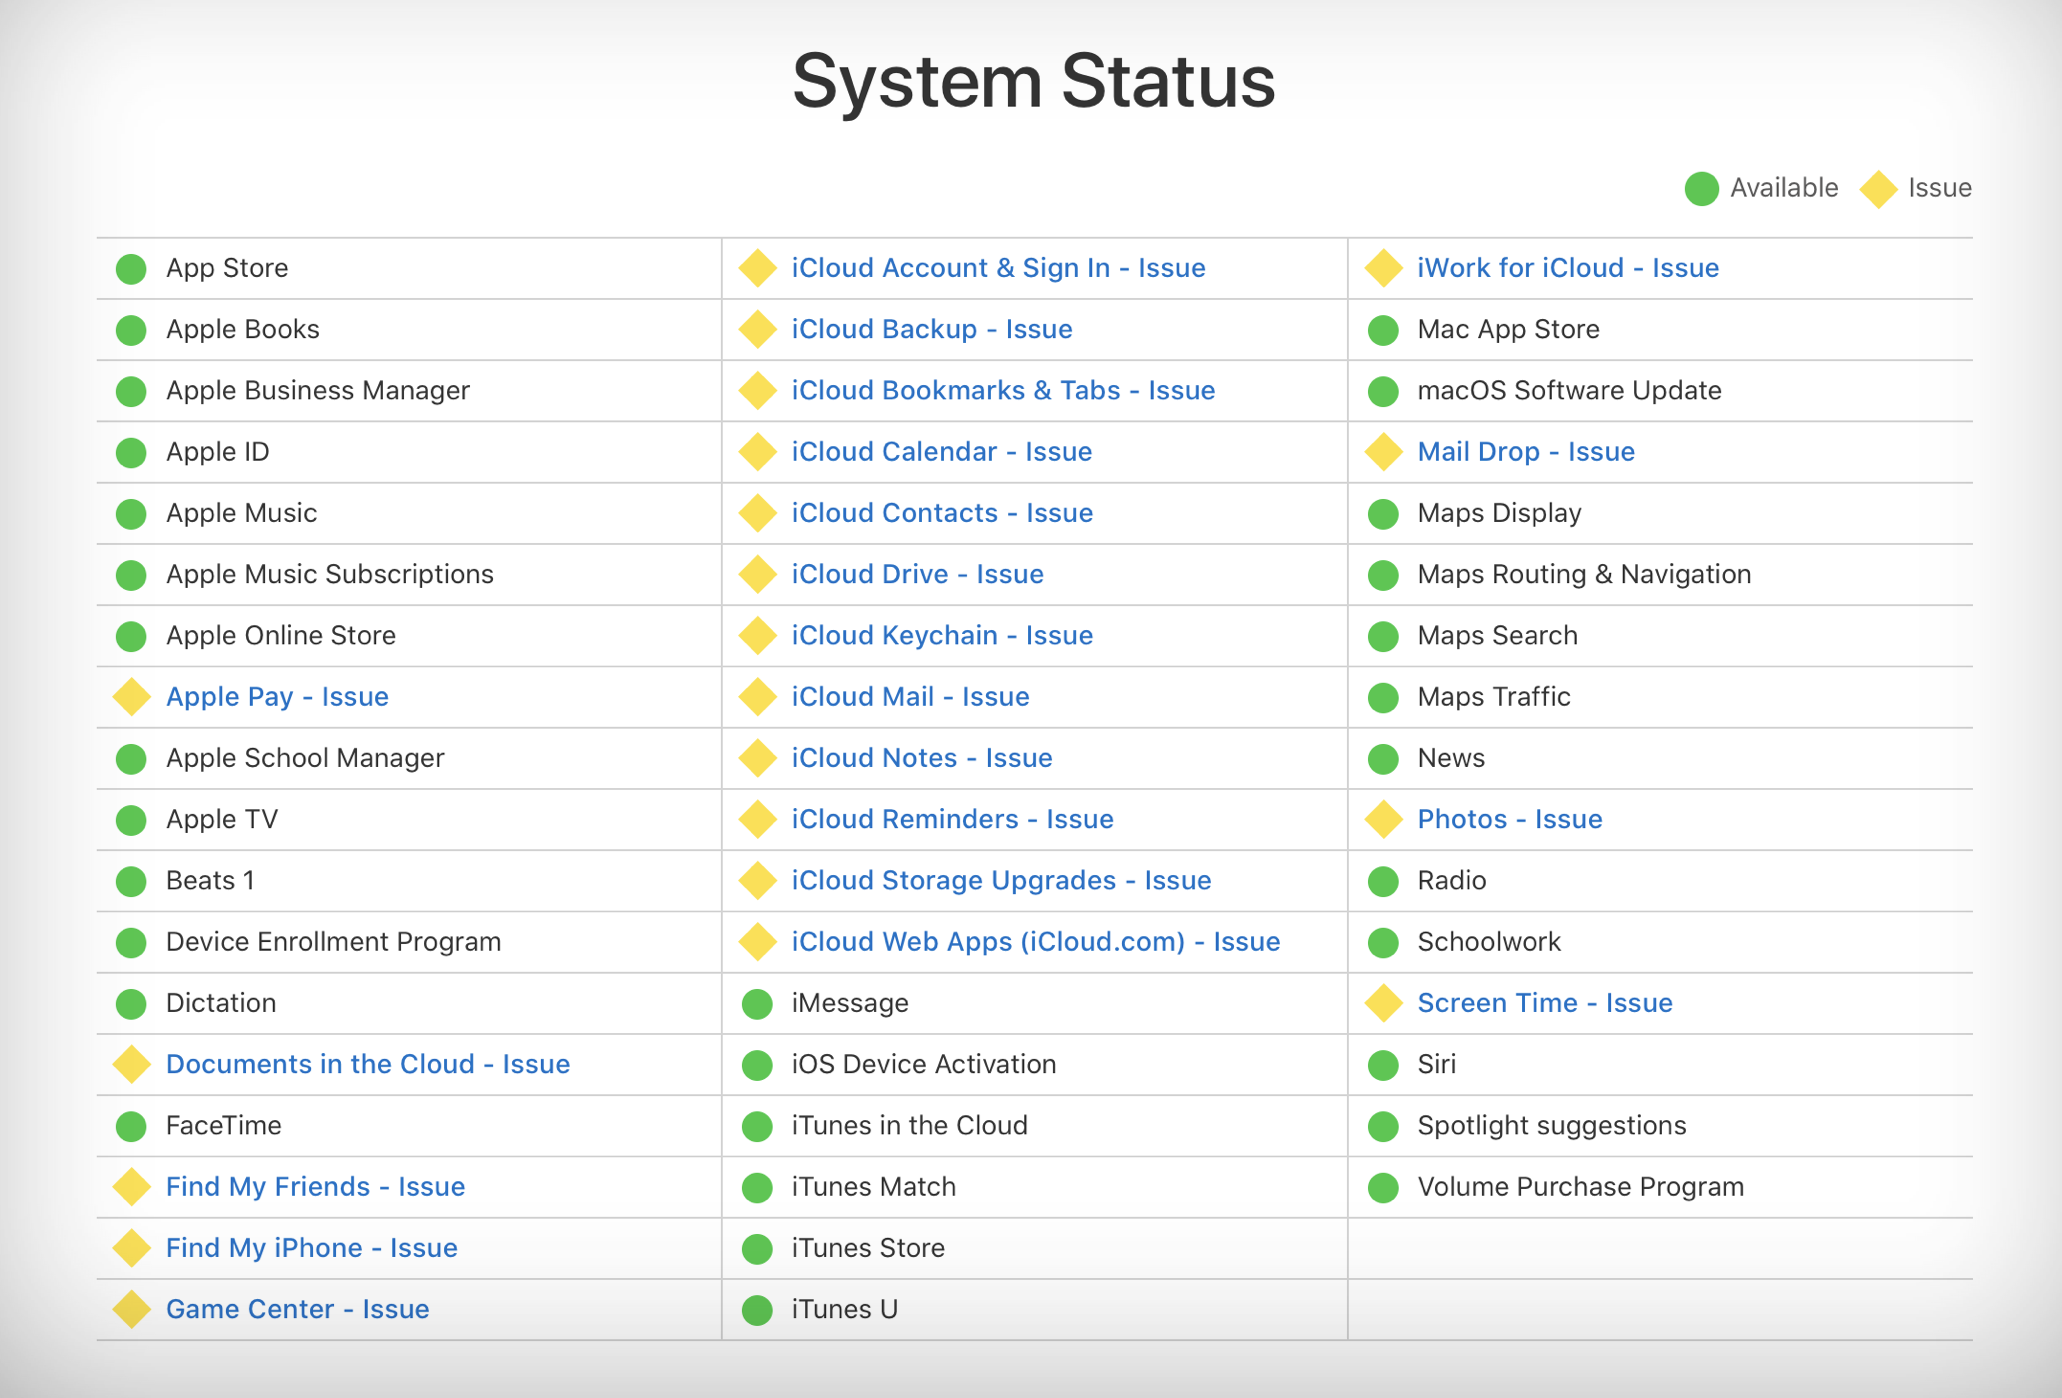This screenshot has width=2062, height=1398.
Task: Select the iOS Device Activation text
Action: (923, 1064)
